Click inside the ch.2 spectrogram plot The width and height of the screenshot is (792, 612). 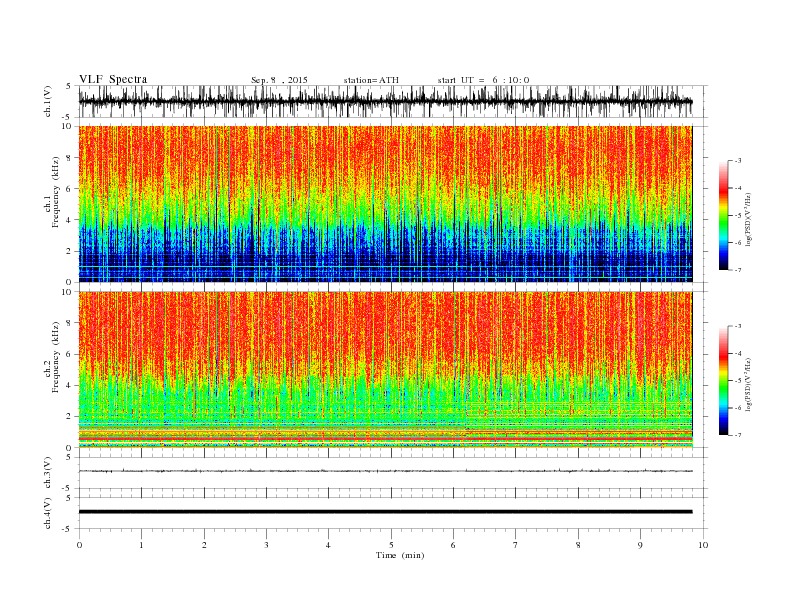385,370
